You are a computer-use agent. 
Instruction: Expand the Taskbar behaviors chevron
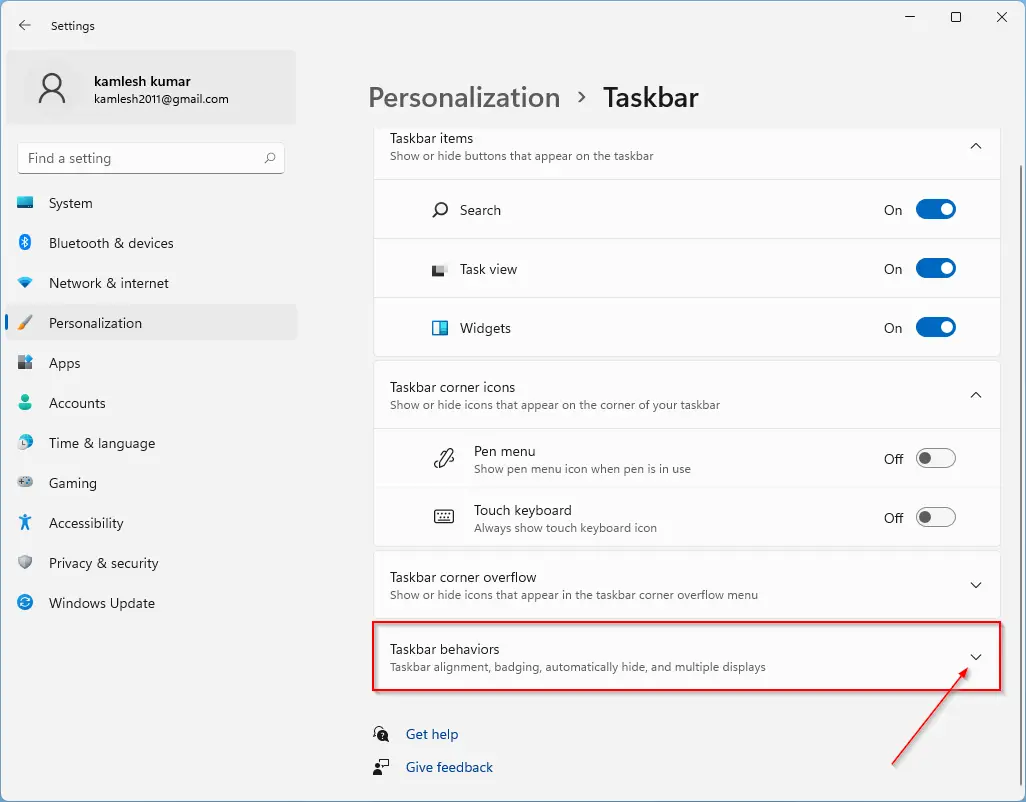coord(976,657)
